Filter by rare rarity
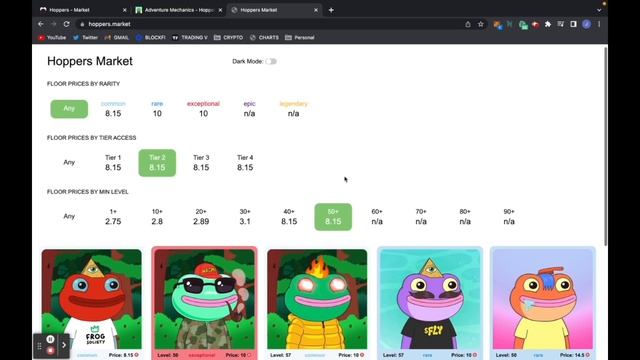Screen dimensions: 640x360 click(x=157, y=109)
